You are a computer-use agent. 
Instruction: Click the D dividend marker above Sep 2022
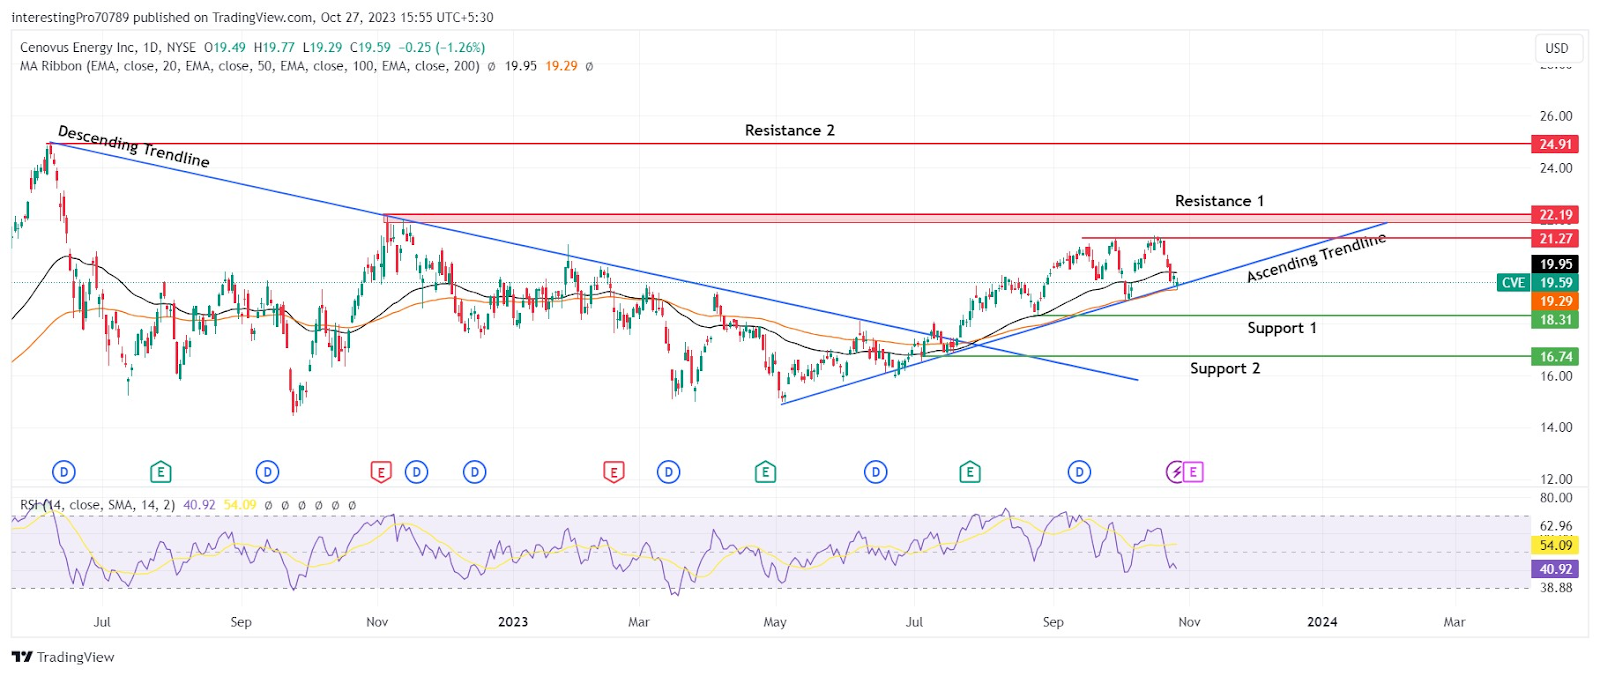(267, 472)
